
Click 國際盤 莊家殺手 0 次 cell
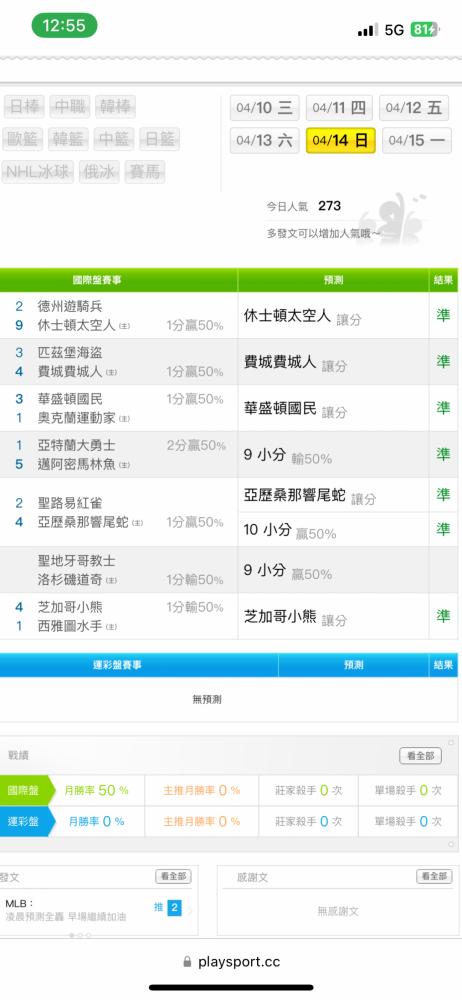point(308,790)
